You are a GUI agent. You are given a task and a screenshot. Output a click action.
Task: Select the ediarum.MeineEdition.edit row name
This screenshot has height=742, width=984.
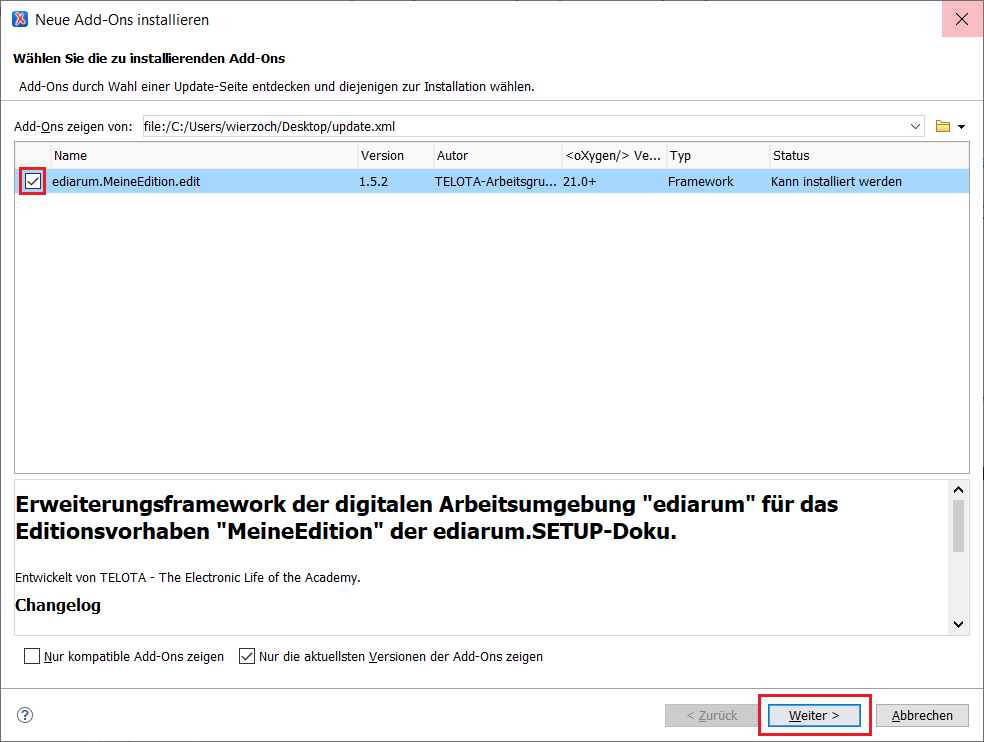pos(126,181)
